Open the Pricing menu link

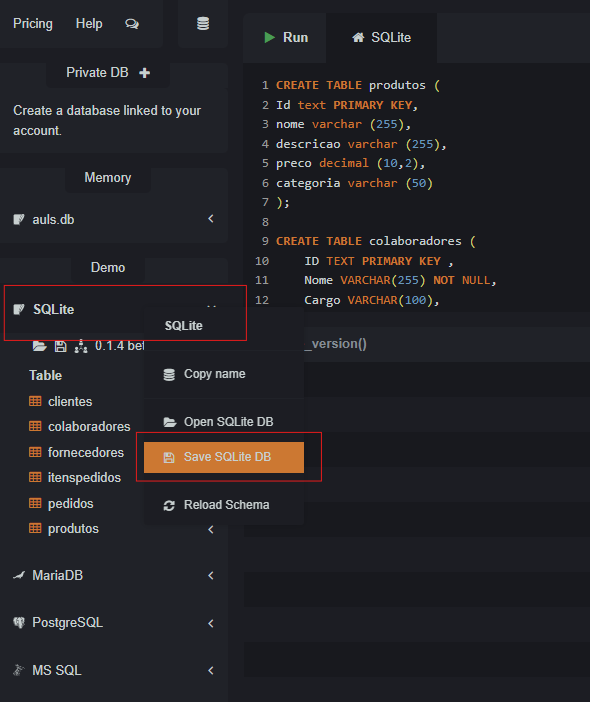click(33, 23)
